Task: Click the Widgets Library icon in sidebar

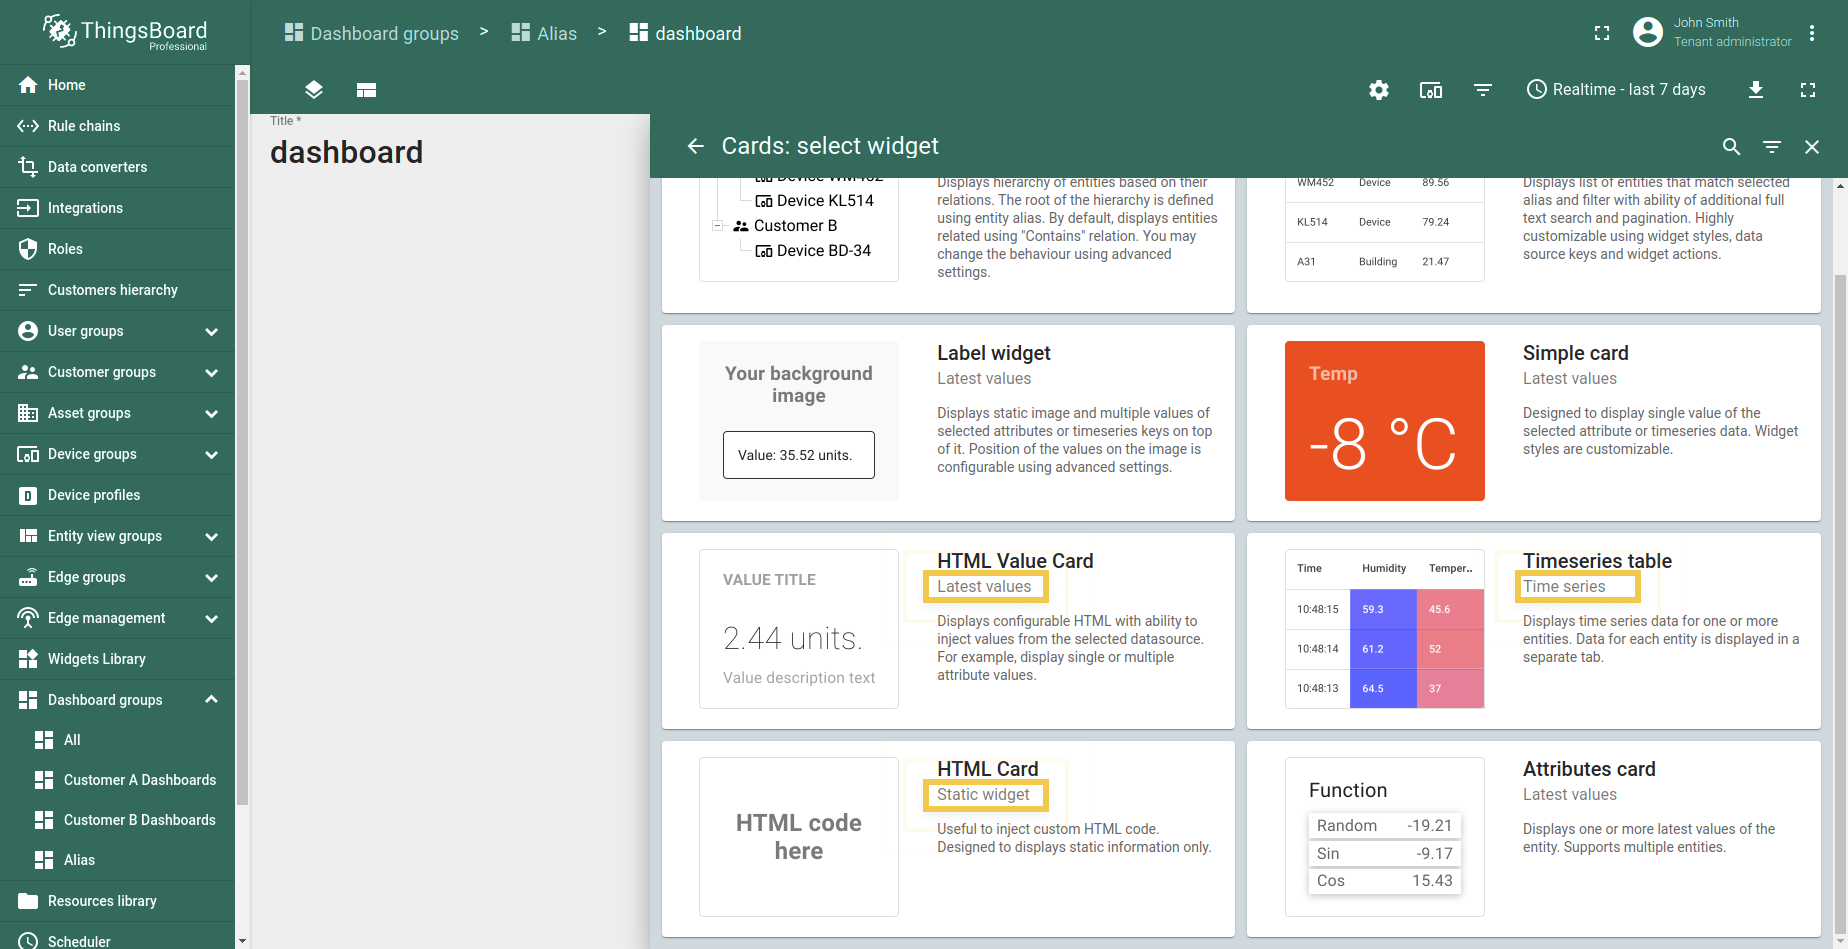Action: pyautogui.click(x=28, y=659)
